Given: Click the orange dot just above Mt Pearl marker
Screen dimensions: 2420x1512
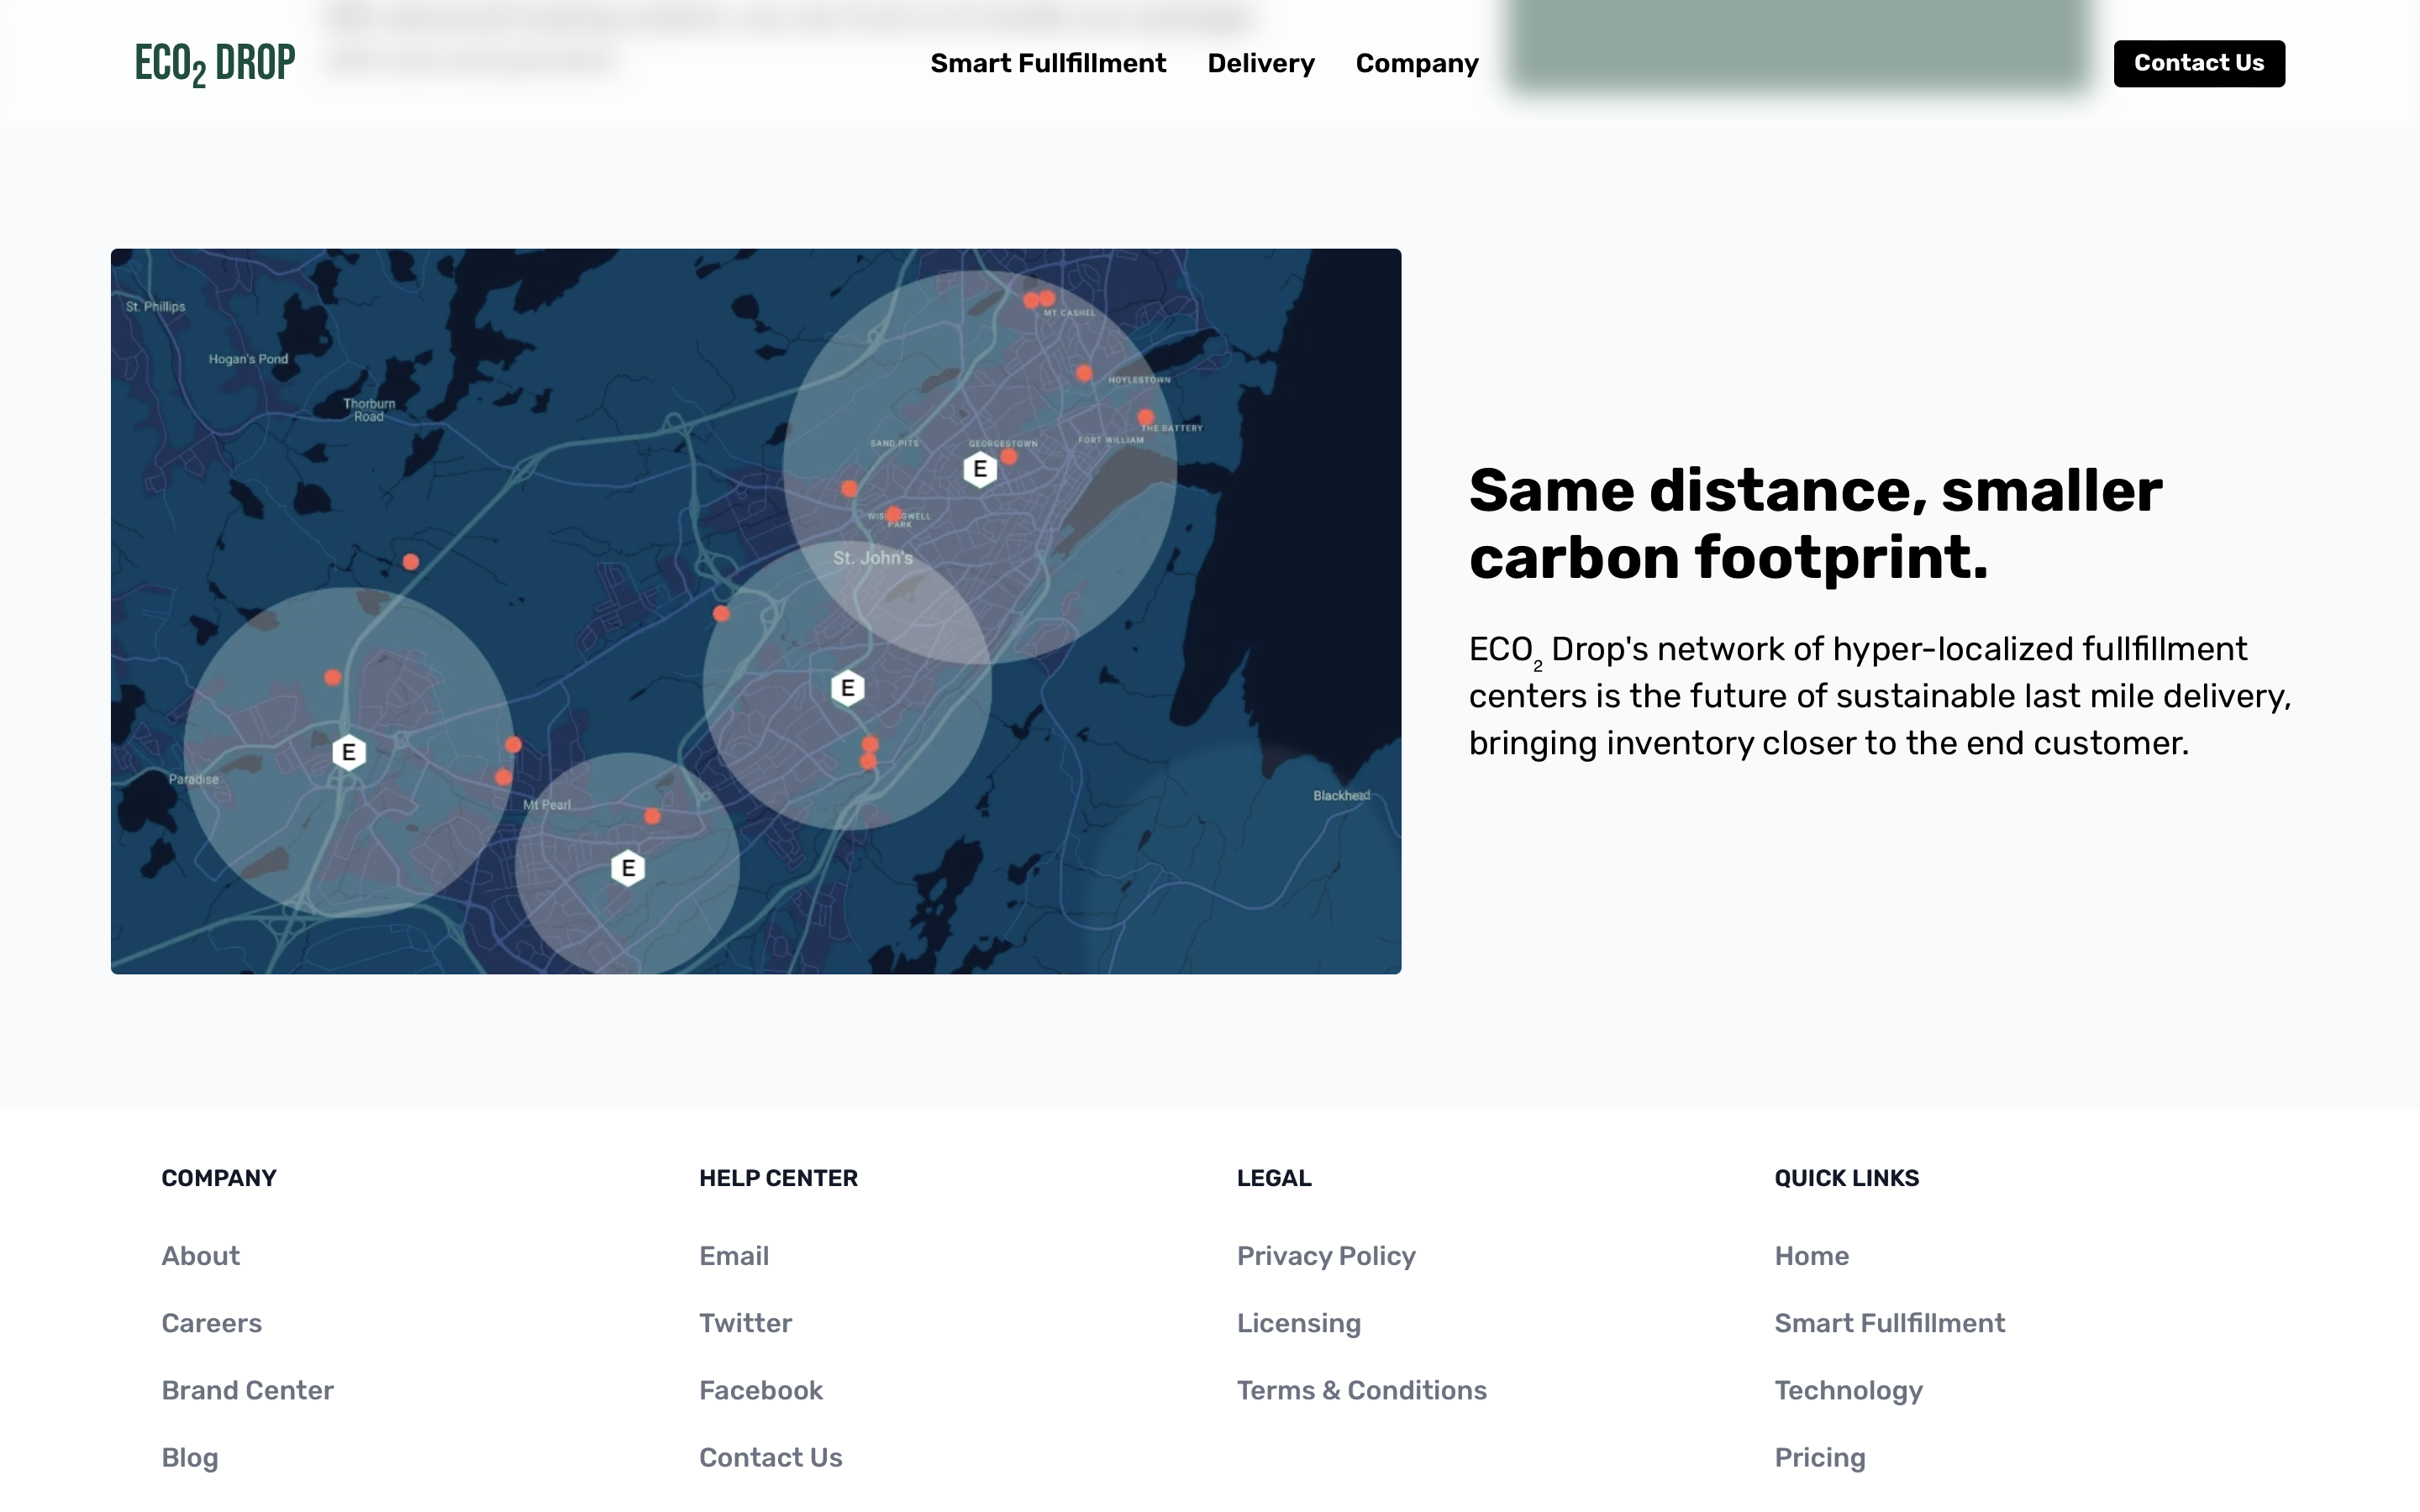Looking at the screenshot, I should click(652, 816).
